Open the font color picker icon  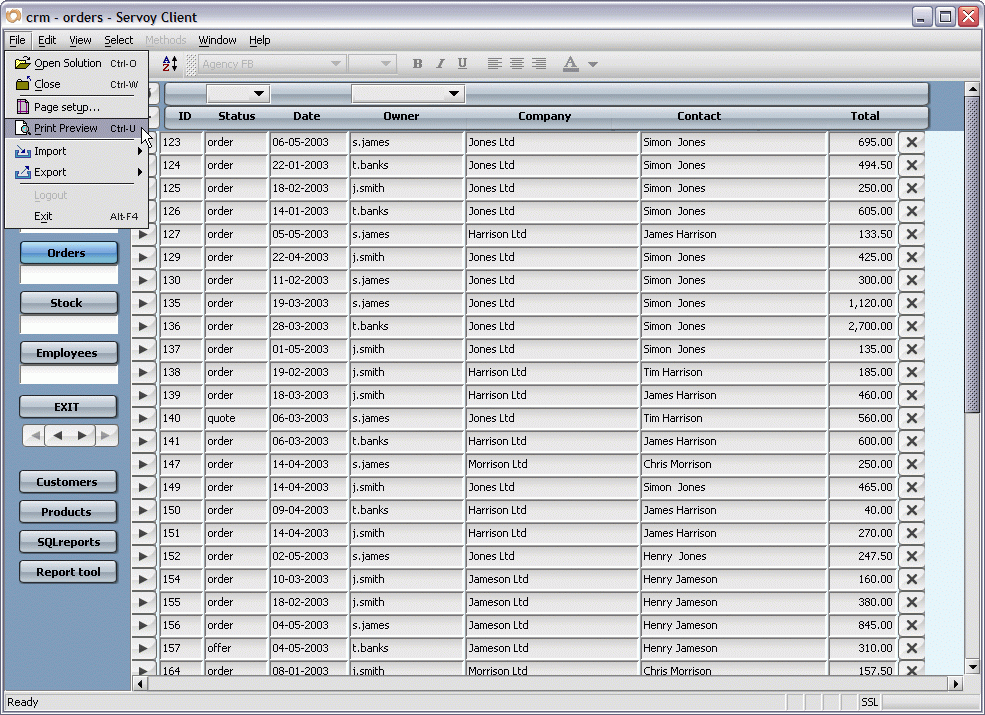[573, 63]
